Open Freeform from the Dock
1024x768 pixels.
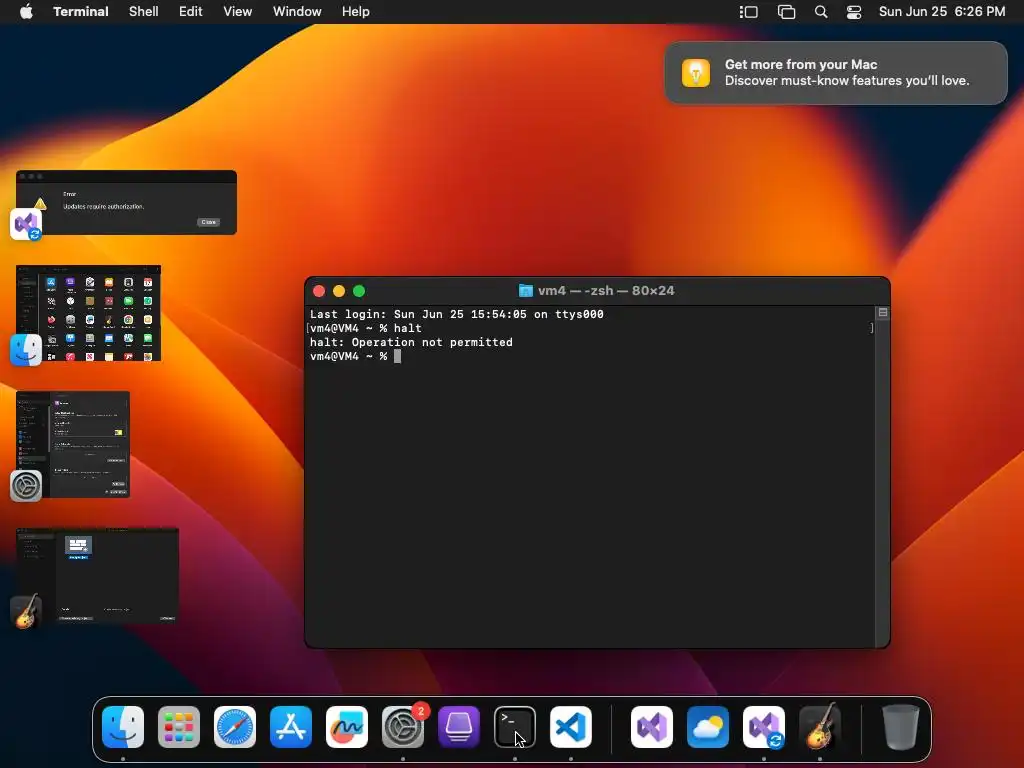point(347,727)
